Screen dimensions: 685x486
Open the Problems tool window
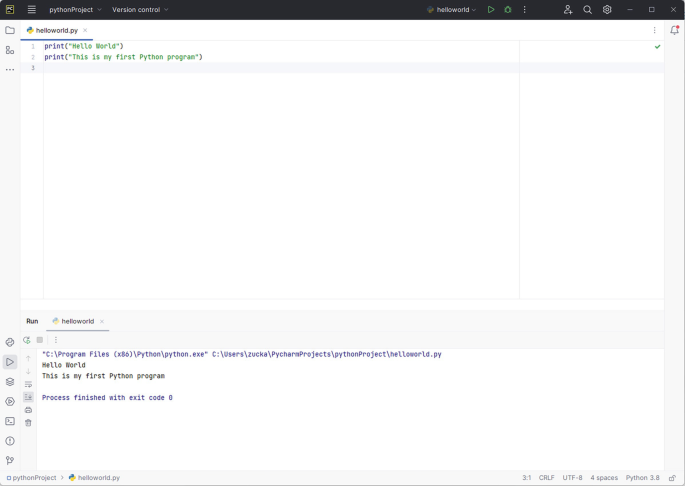(x=10, y=441)
